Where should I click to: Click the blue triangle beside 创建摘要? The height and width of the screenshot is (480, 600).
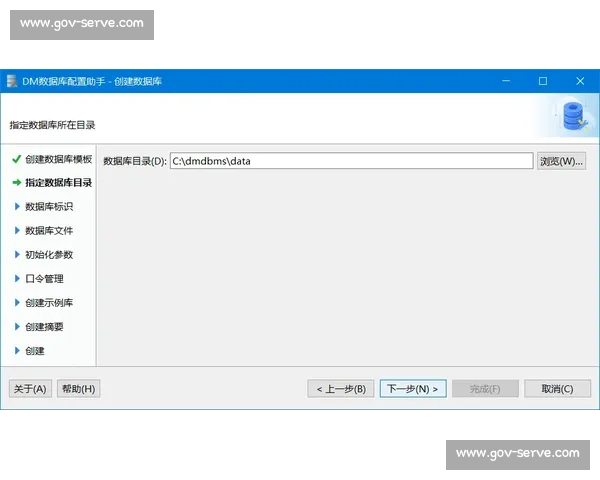17,327
